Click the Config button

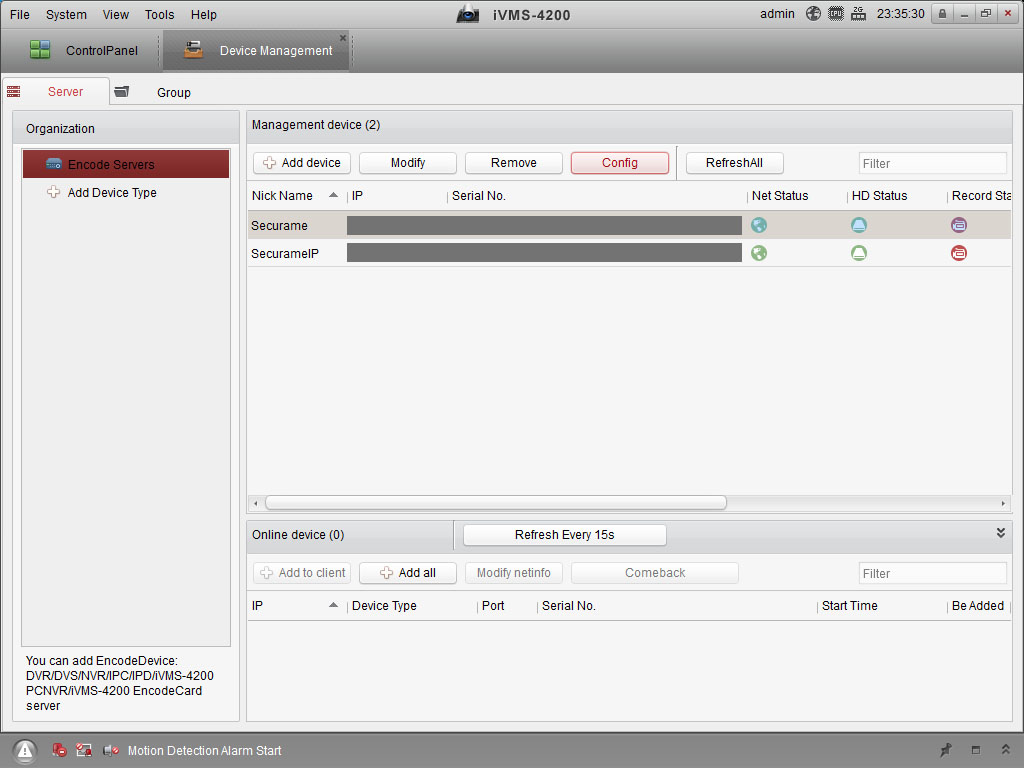pyautogui.click(x=620, y=163)
